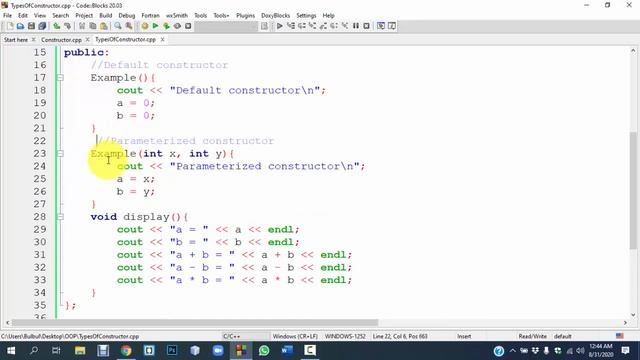This screenshot has height=360, width=640.
Task: Close the Constructor.cpp tab
Action: (x=87, y=40)
